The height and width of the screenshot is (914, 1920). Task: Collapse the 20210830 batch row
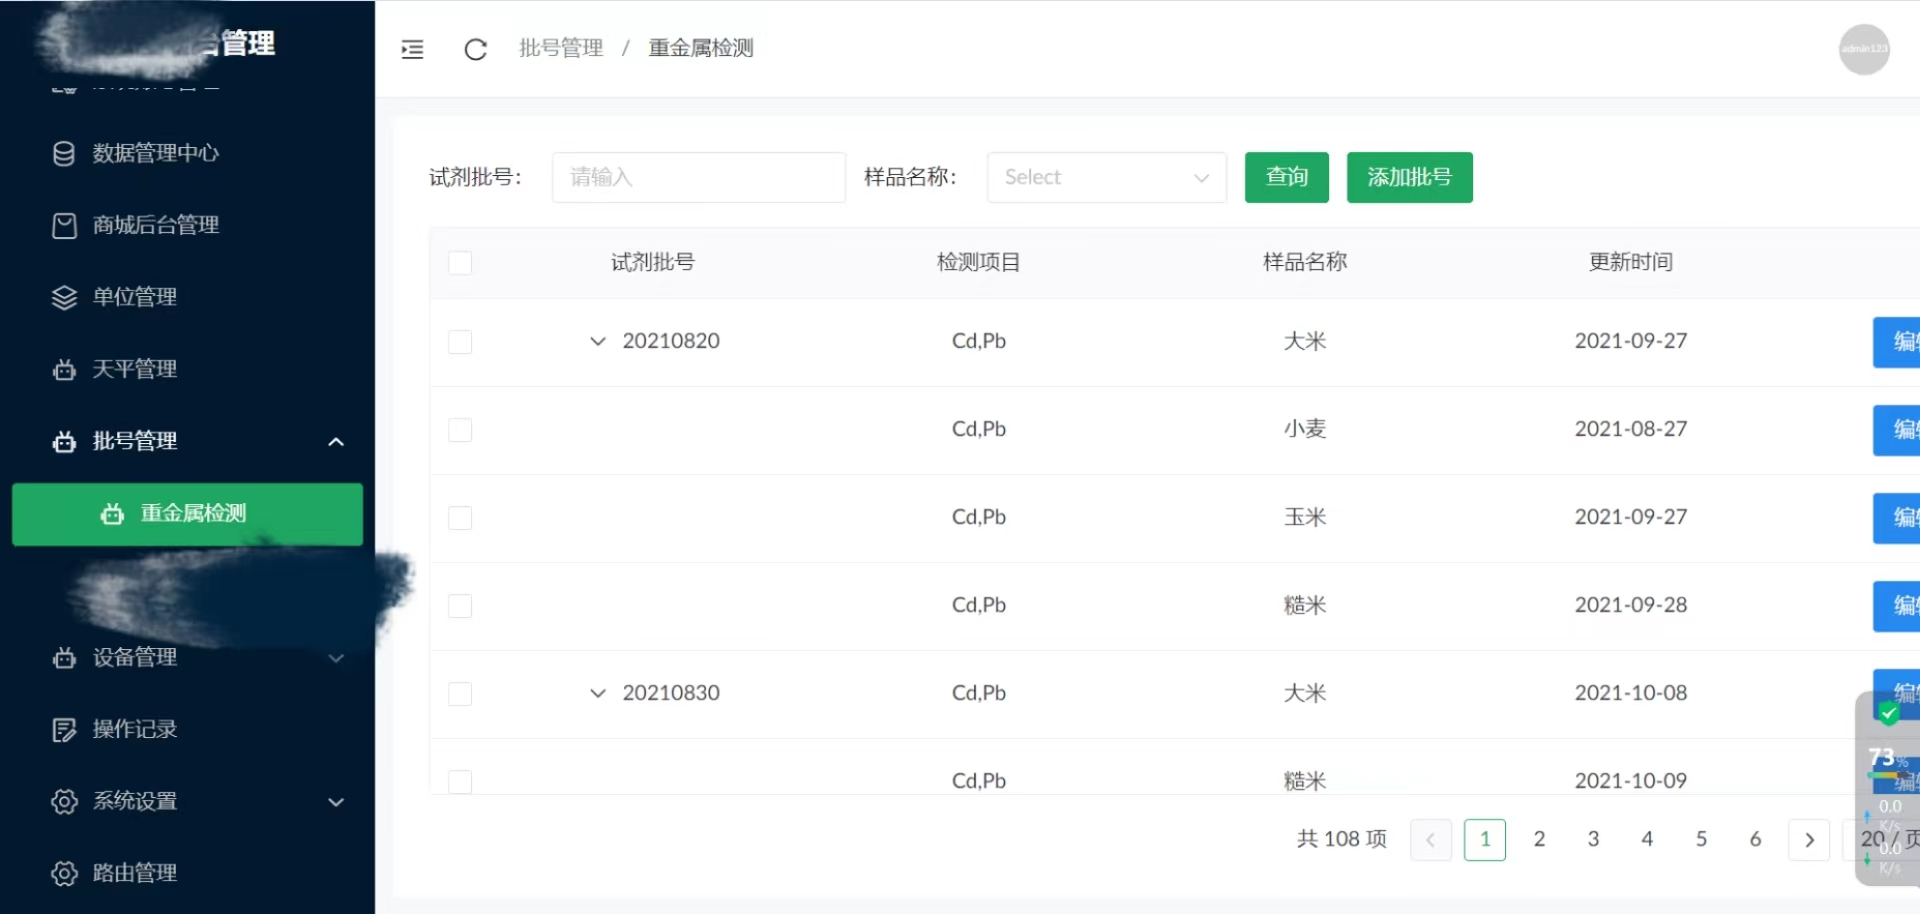(x=598, y=693)
